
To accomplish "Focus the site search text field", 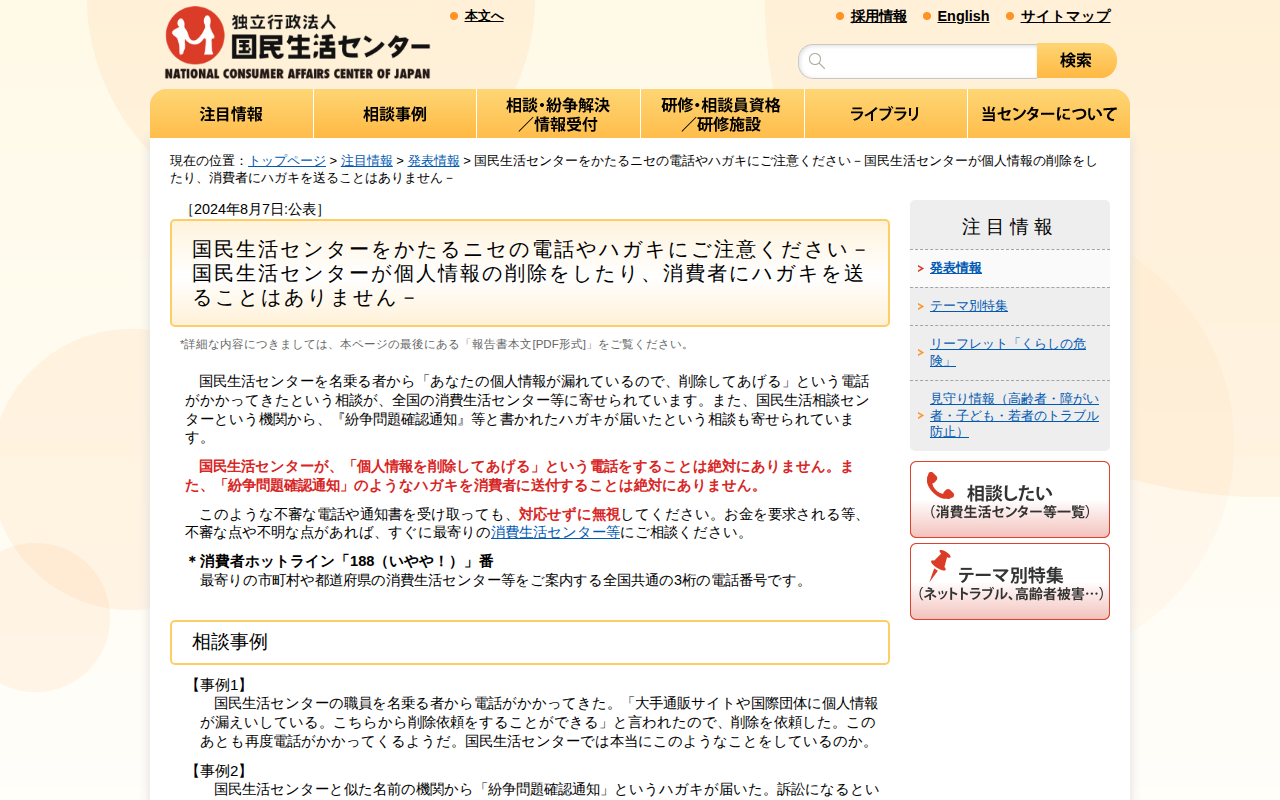I will [918, 61].
